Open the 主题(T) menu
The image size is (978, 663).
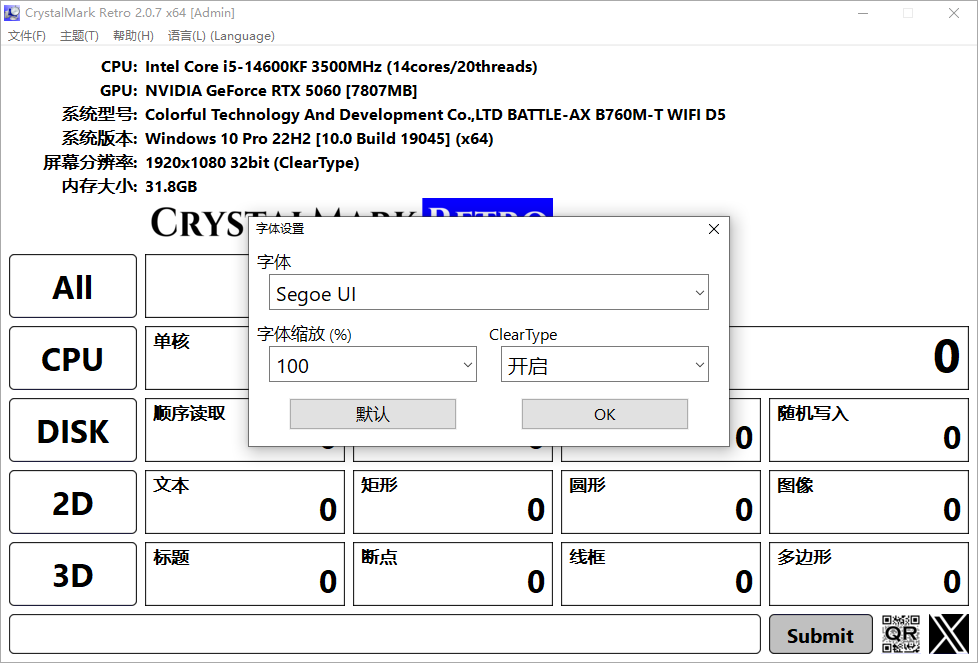[x=79, y=36]
